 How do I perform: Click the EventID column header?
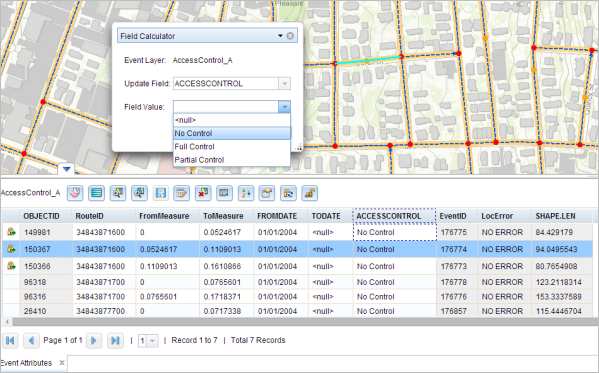pyautogui.click(x=453, y=216)
